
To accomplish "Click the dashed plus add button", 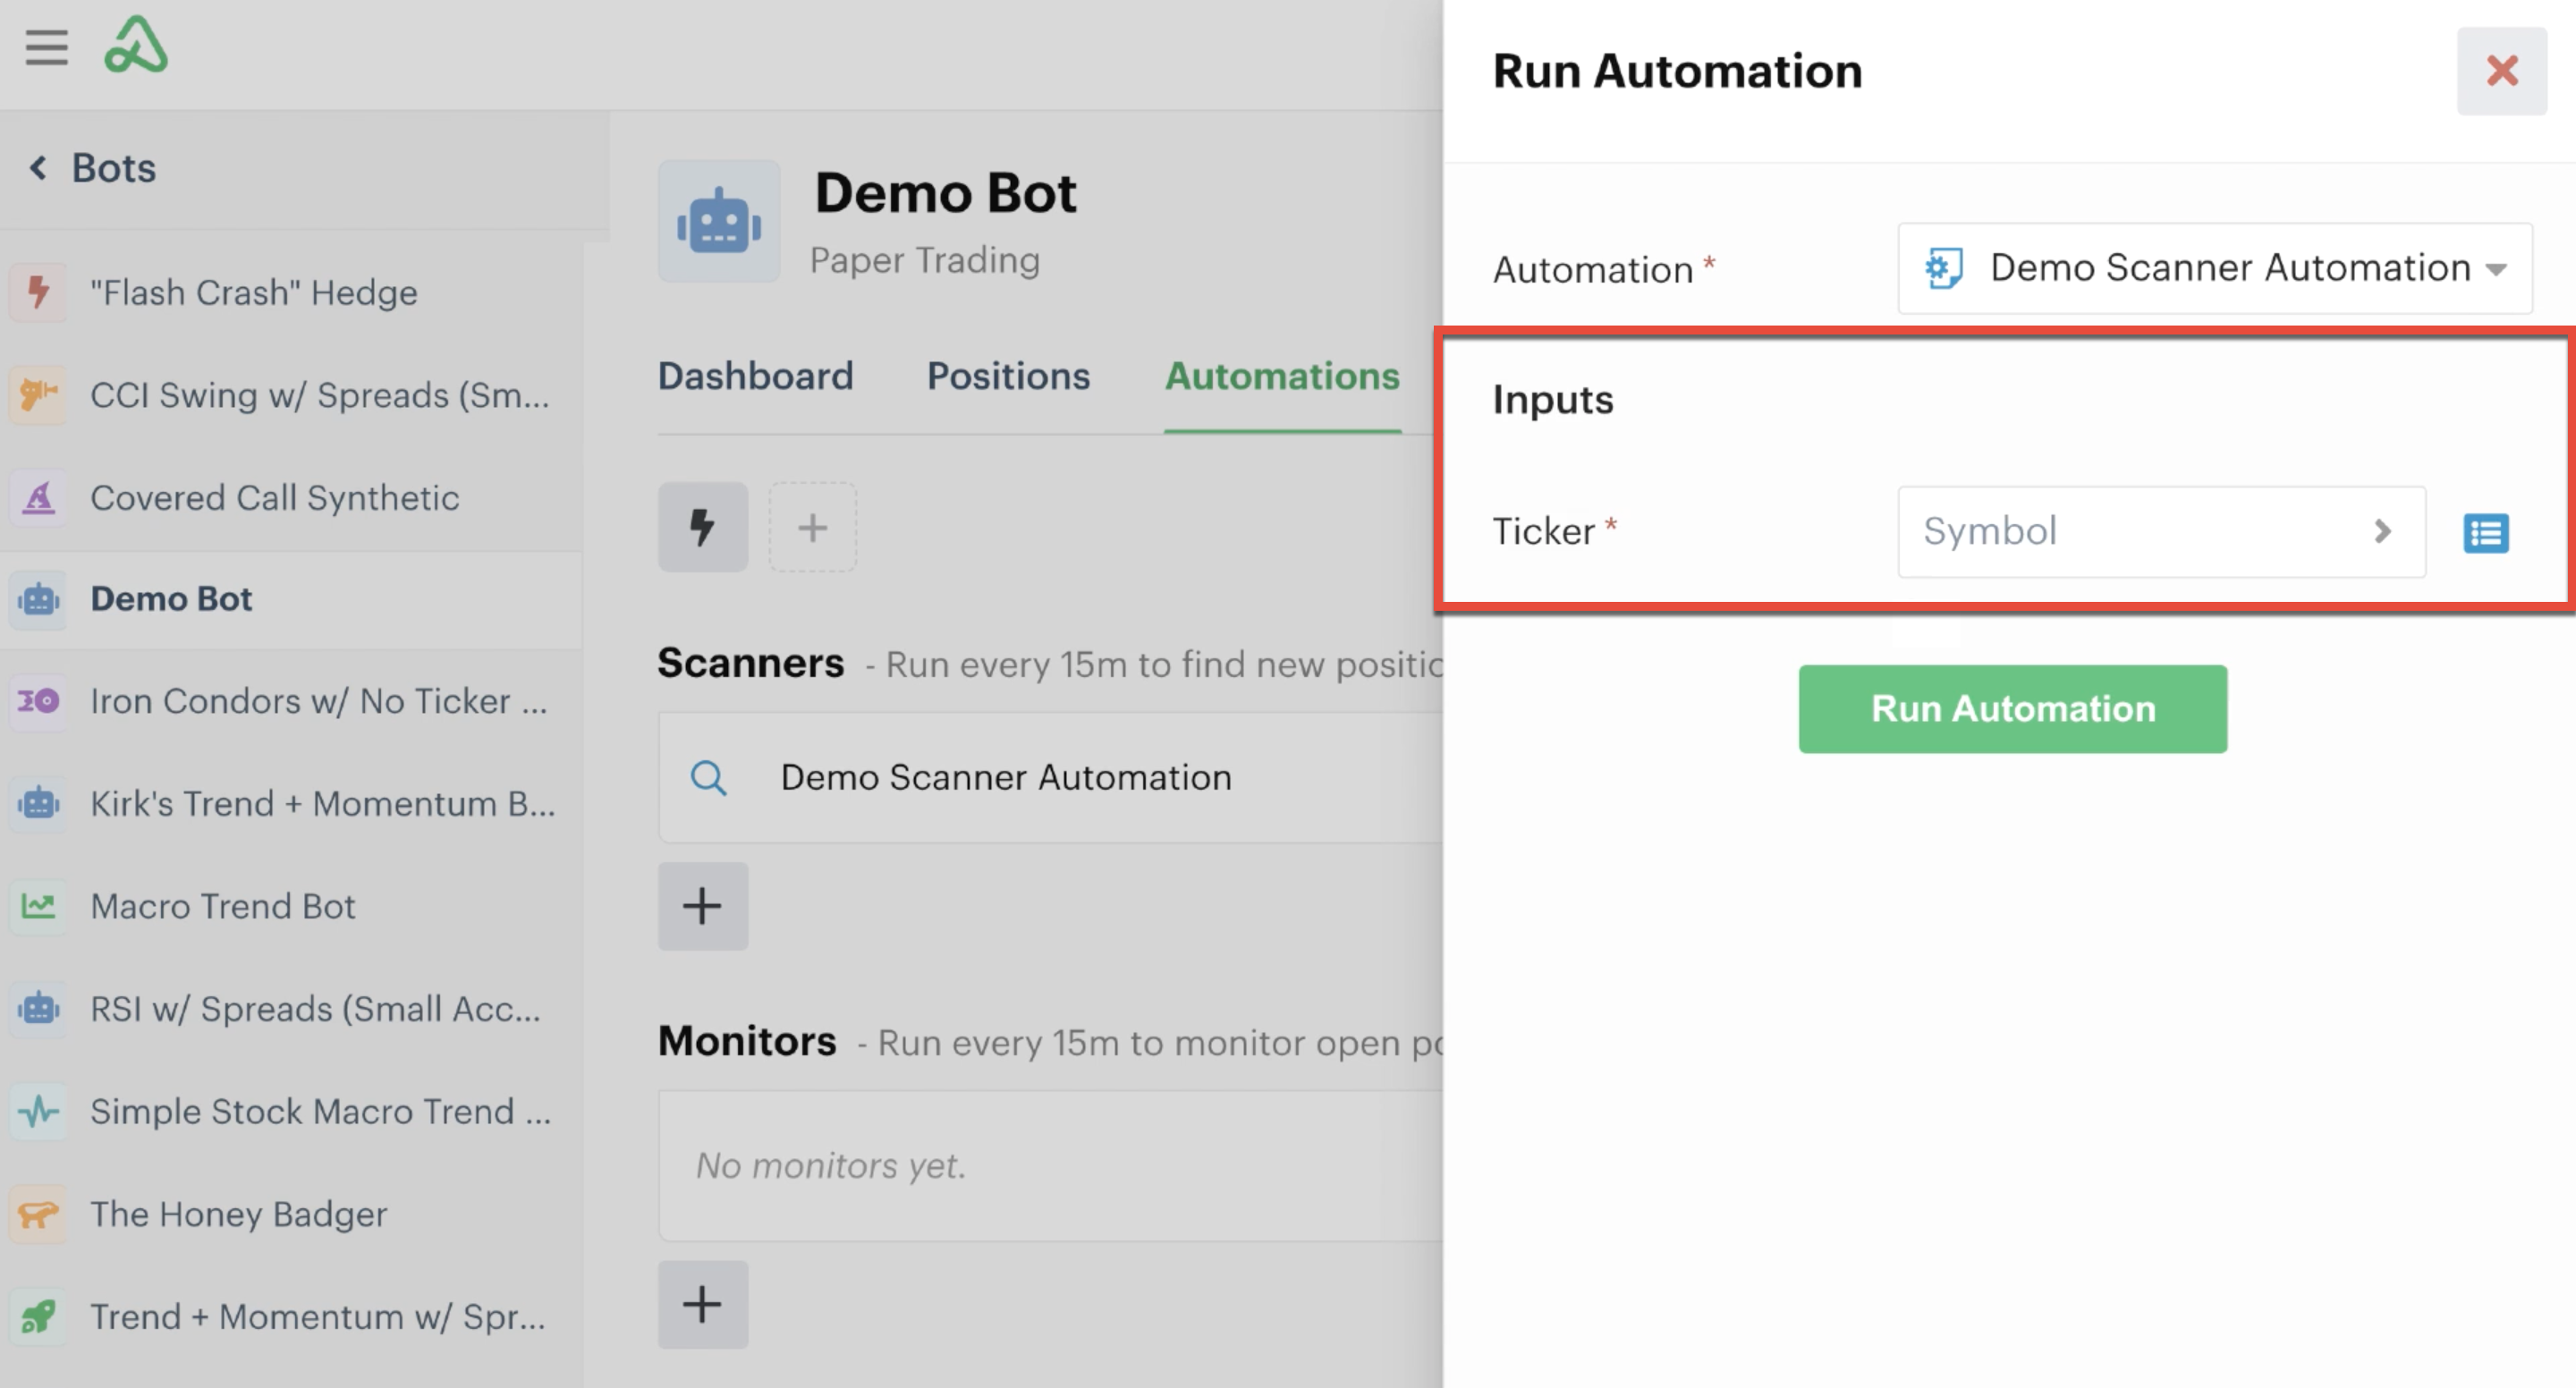I will [812, 527].
